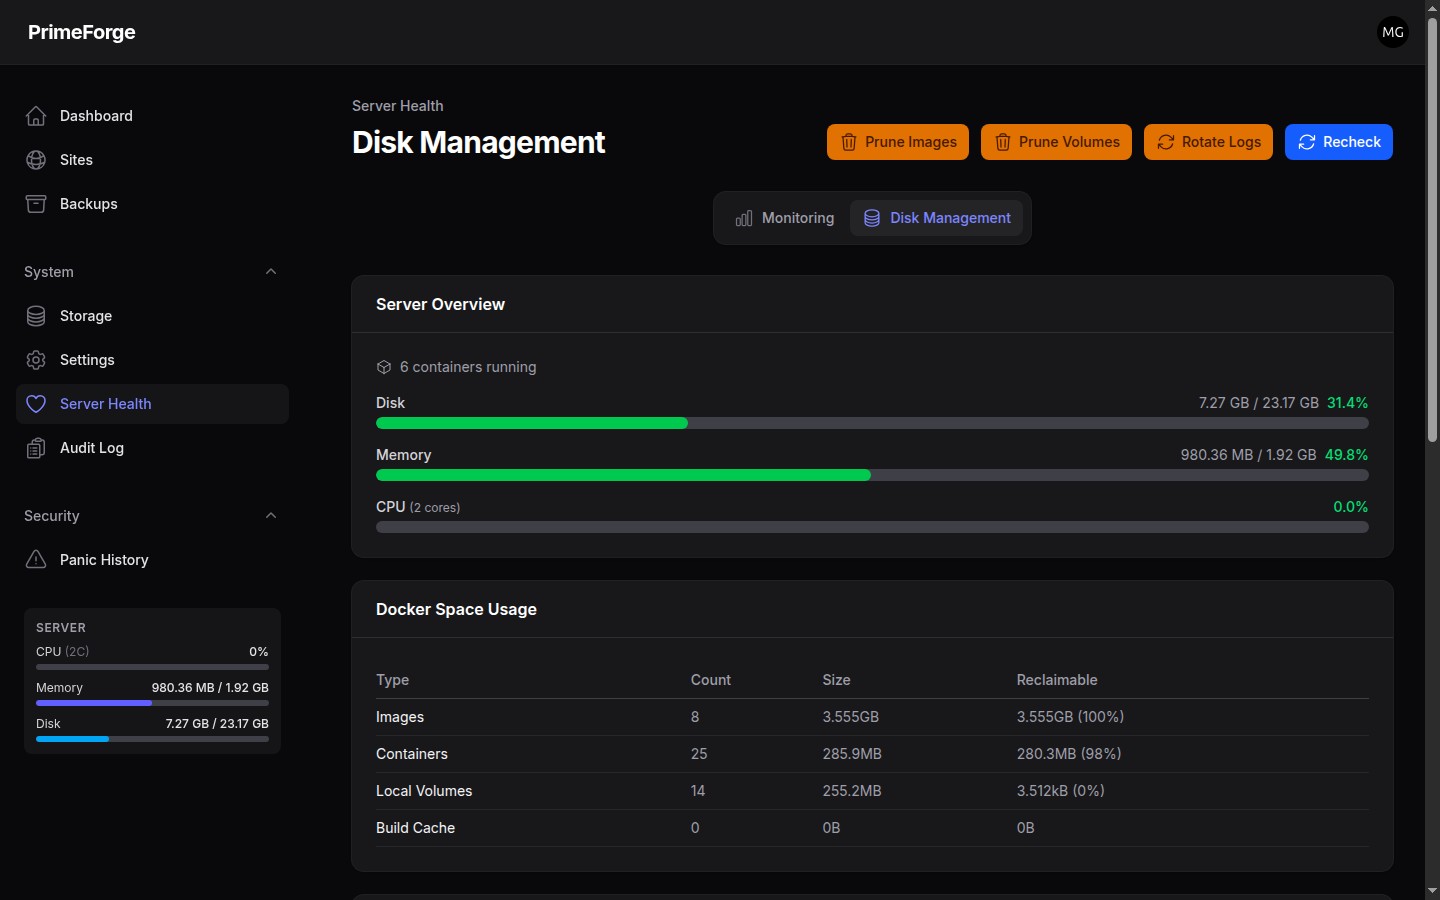This screenshot has width=1440, height=900.
Task: Open Backups in the sidebar
Action: tap(152, 204)
